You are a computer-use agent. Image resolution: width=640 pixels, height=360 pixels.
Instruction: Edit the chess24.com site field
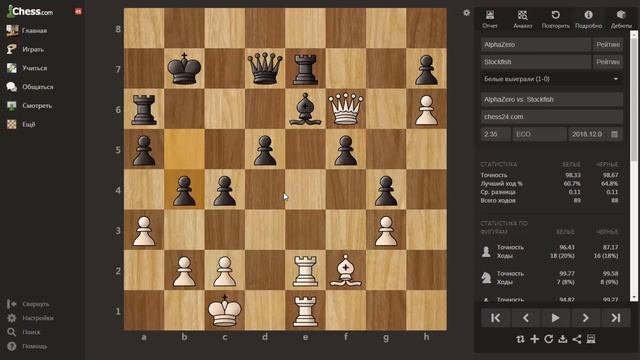[x=551, y=117]
